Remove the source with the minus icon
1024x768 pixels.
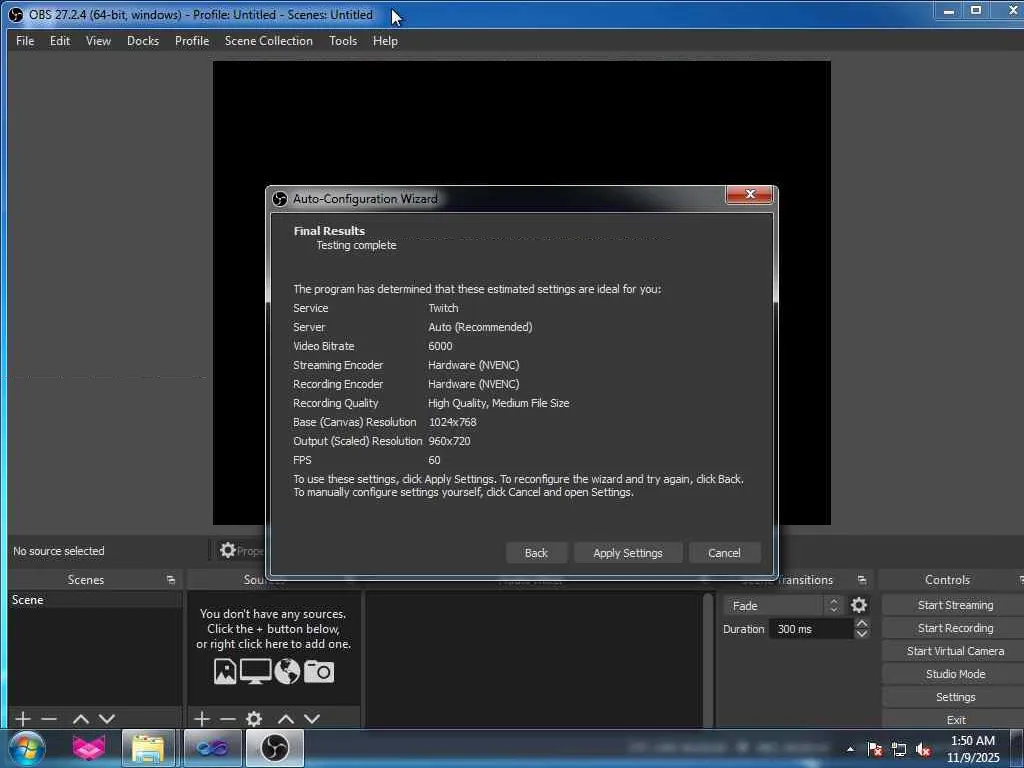pos(227,718)
